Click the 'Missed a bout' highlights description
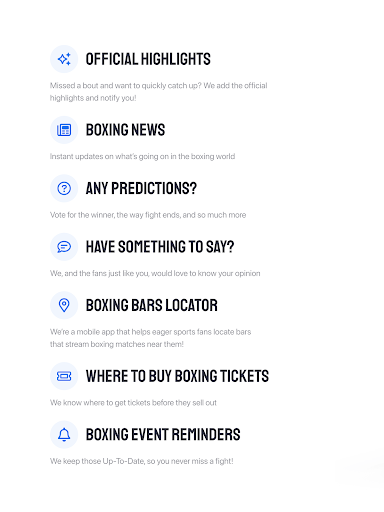 click(159, 92)
